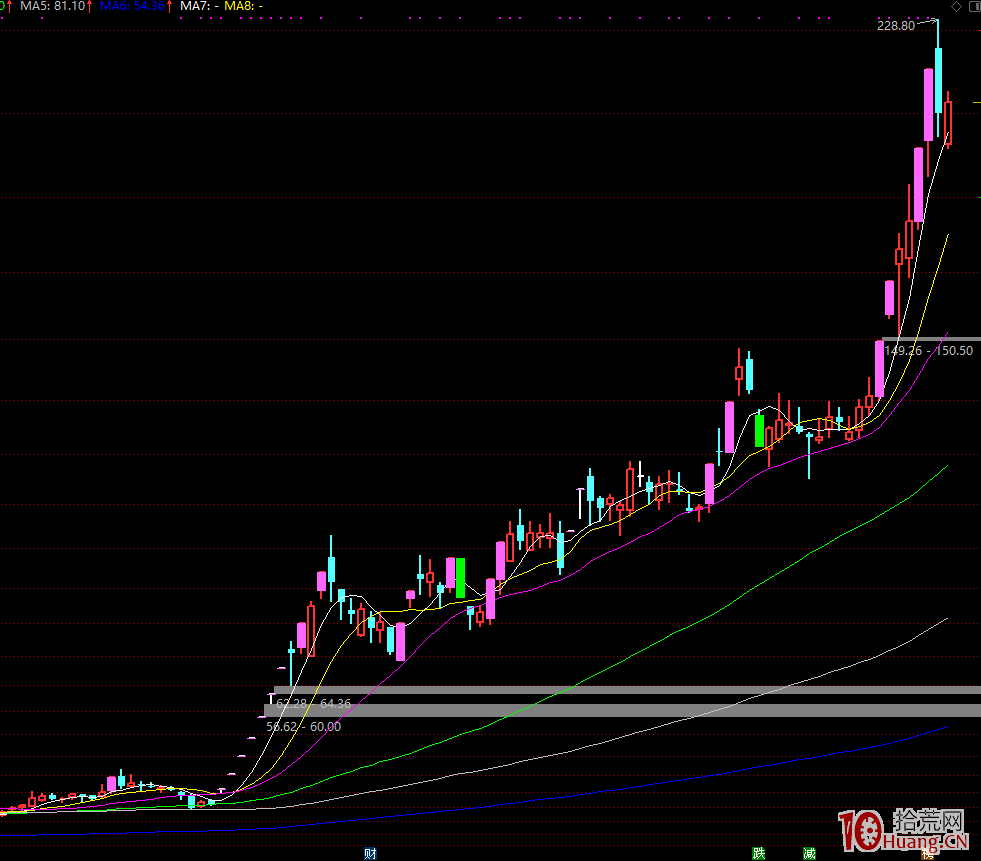This screenshot has height=861, width=981.
Task: Click the 10 gear logo watermark
Action: tap(860, 832)
